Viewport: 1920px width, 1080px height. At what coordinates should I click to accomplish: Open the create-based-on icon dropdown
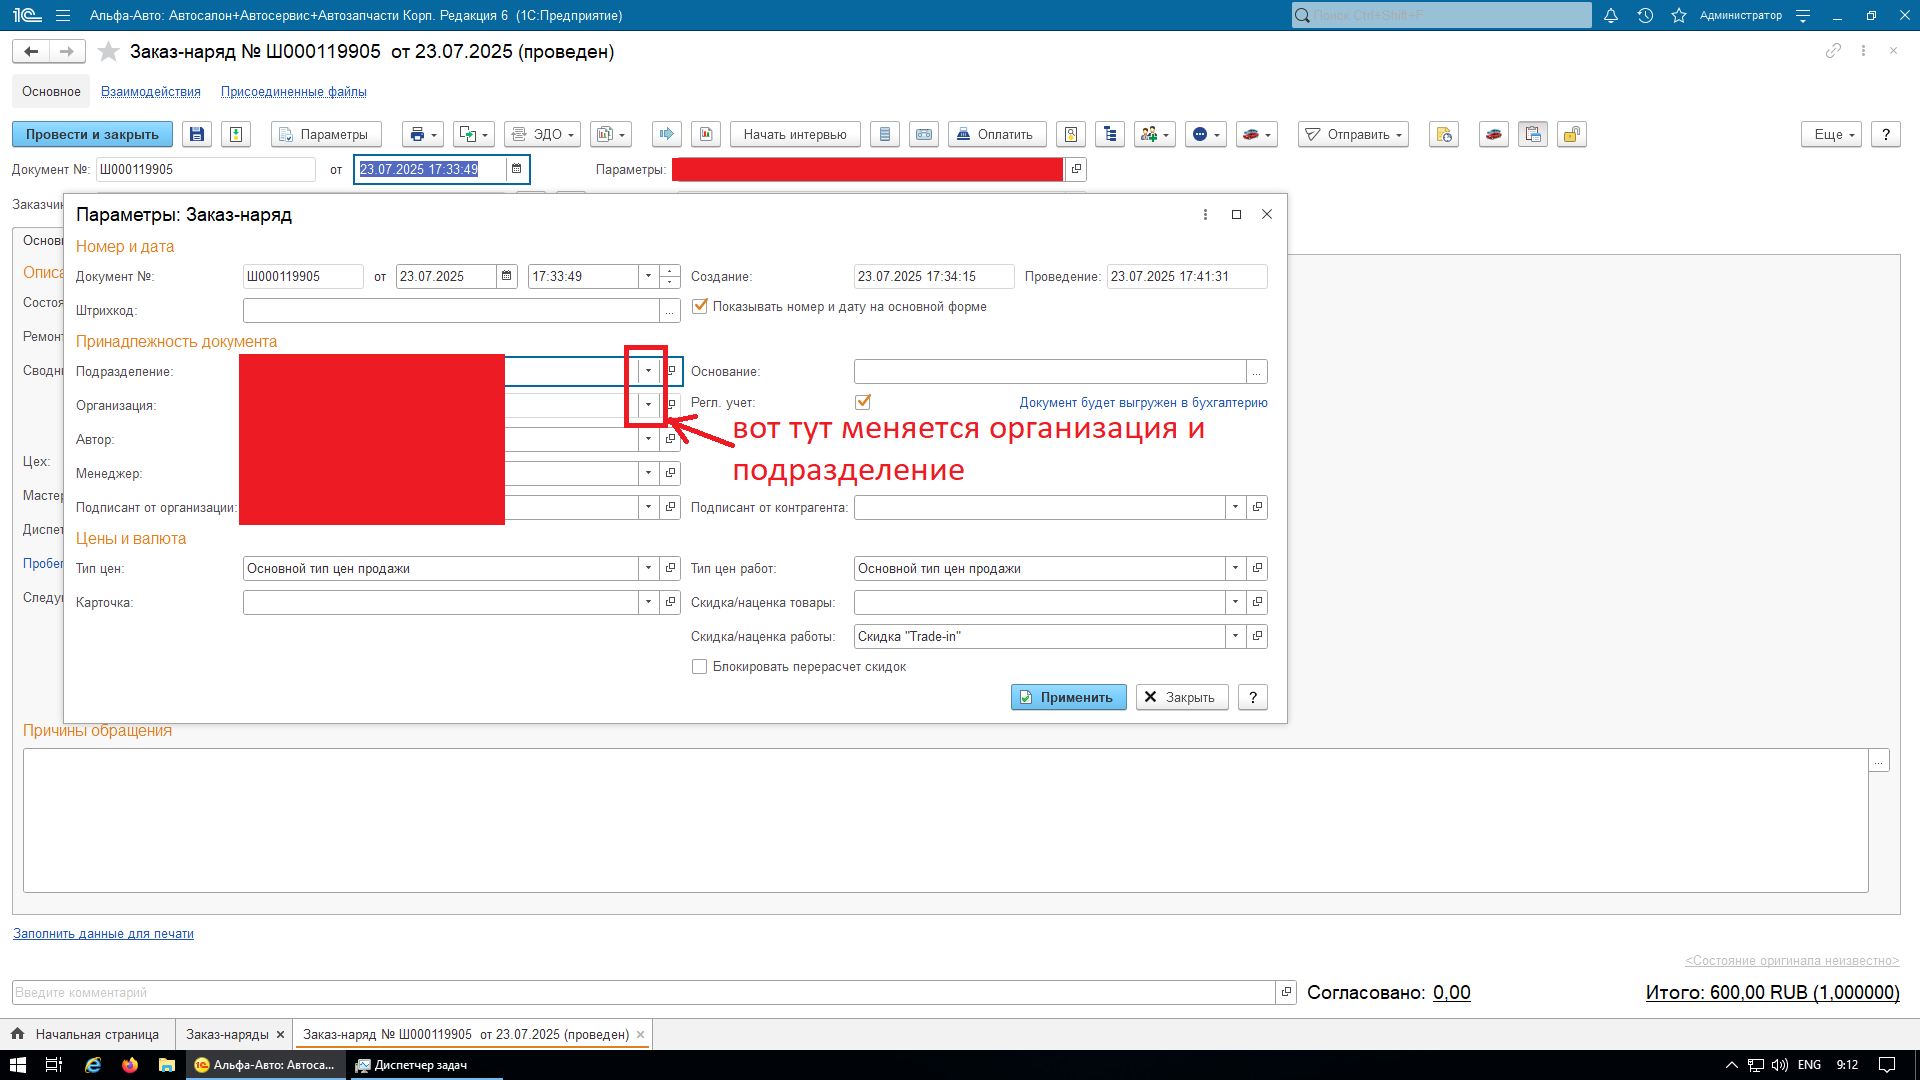click(474, 134)
